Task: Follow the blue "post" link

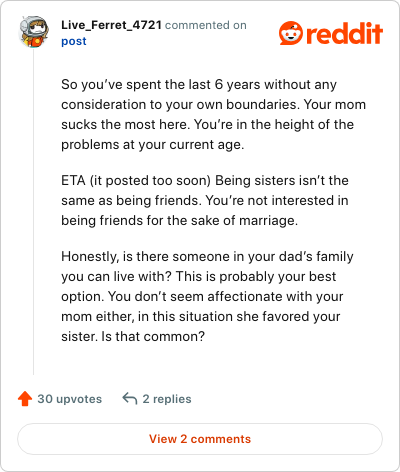Action: [x=74, y=41]
